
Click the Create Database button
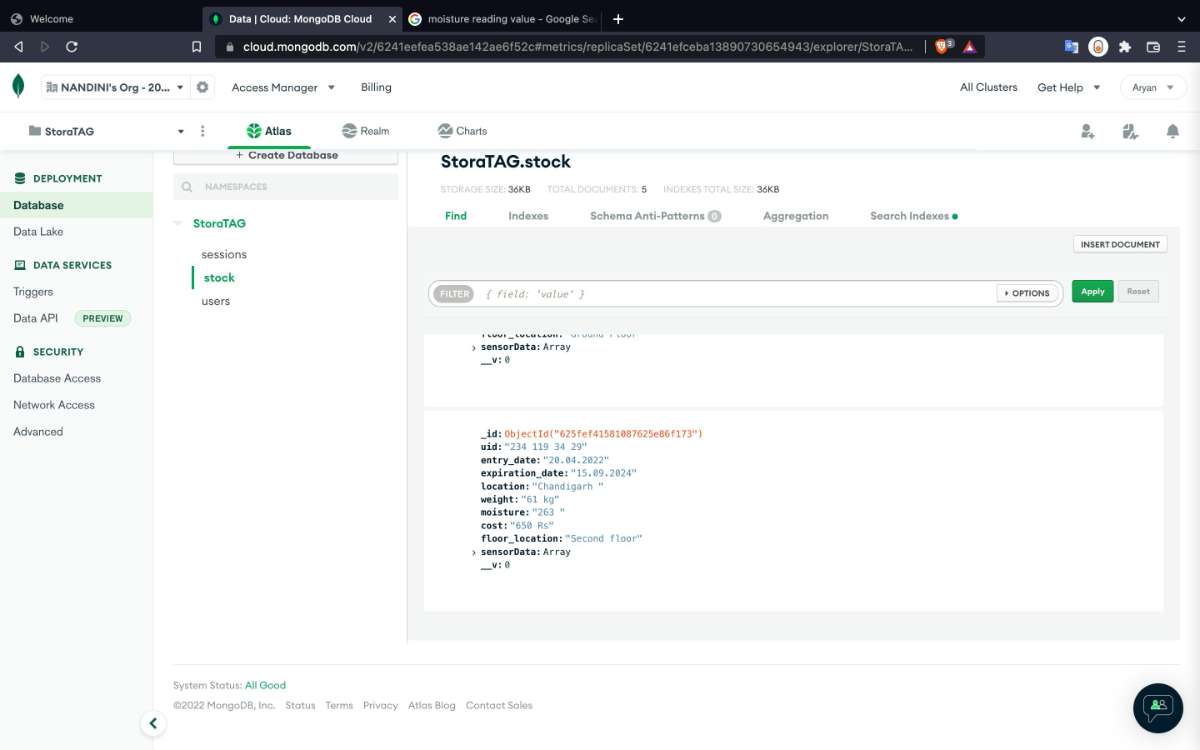[x=286, y=156]
